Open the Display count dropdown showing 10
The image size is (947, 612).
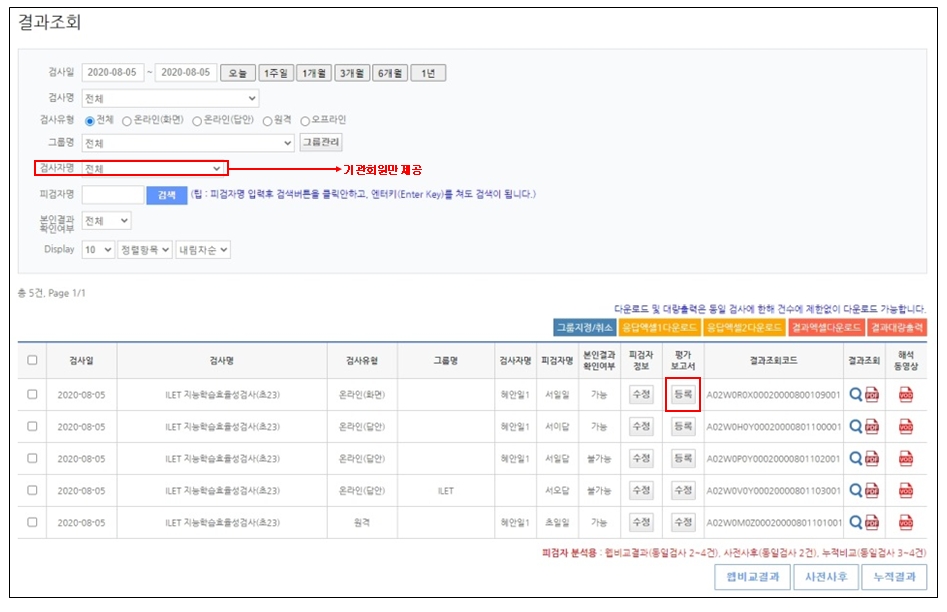(98, 249)
